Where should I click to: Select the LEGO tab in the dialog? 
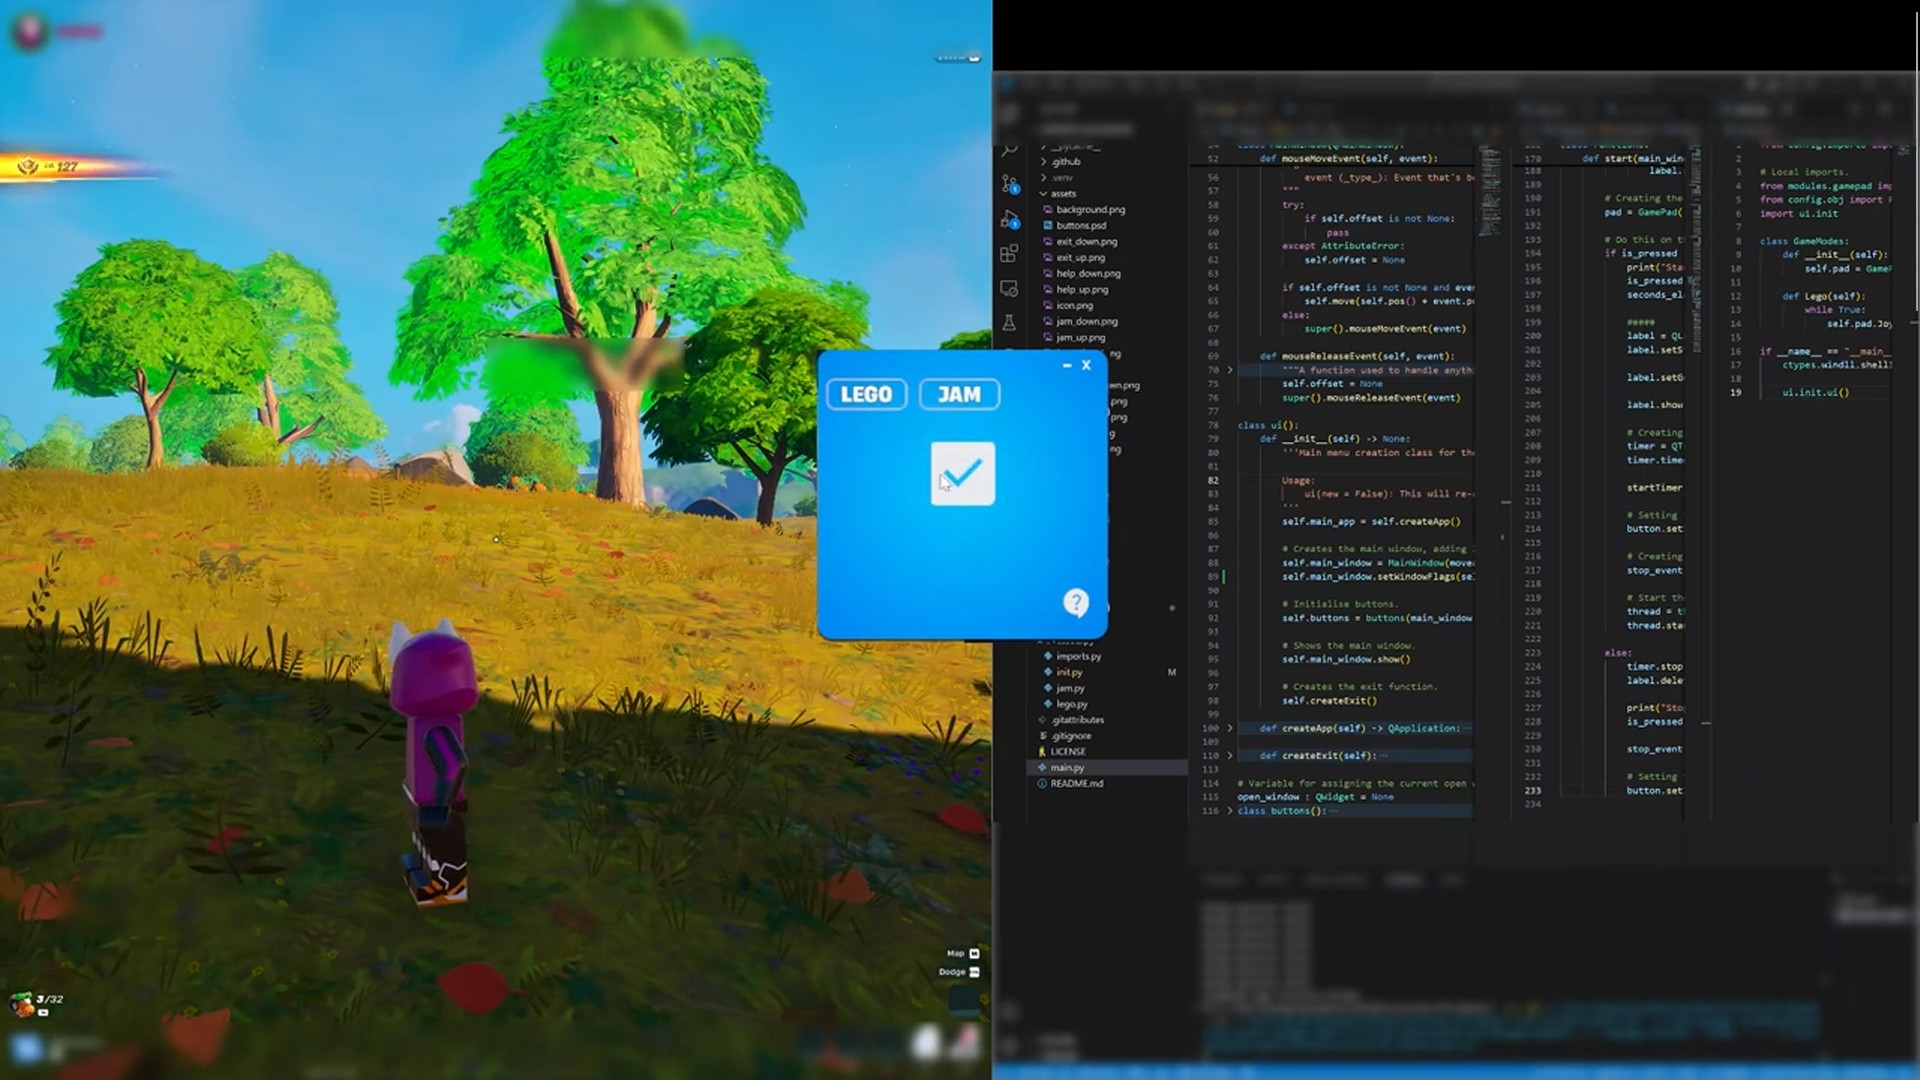(x=866, y=394)
